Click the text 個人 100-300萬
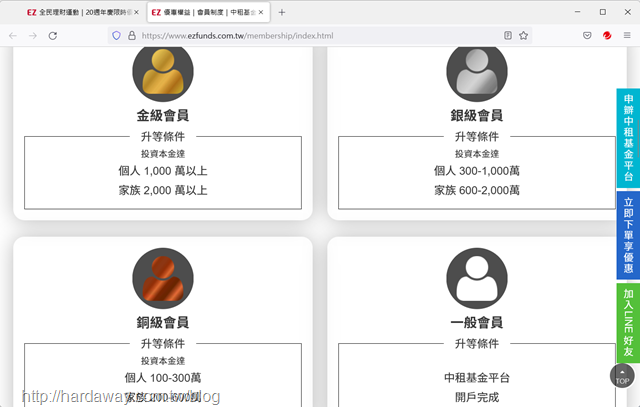 click(x=163, y=378)
